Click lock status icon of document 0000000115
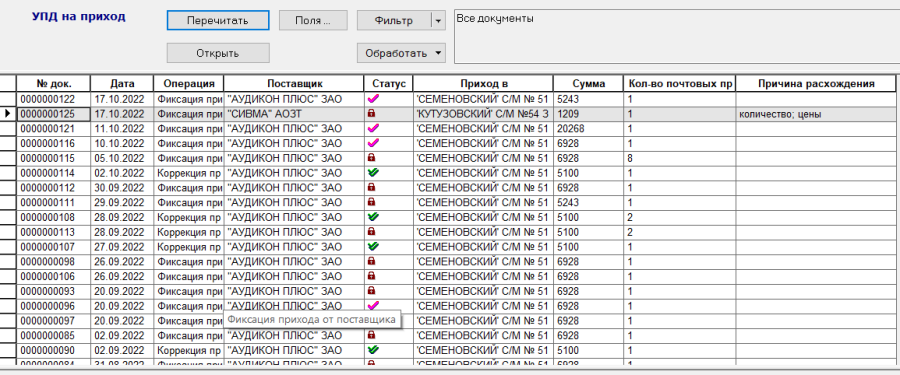Image resolution: width=900 pixels, height=375 pixels. [x=371, y=158]
